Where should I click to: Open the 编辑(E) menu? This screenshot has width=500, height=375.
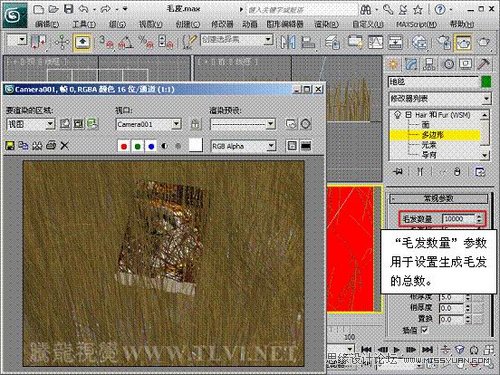(47, 24)
